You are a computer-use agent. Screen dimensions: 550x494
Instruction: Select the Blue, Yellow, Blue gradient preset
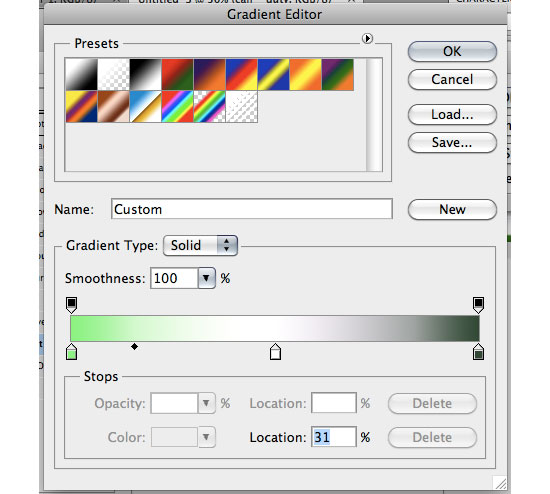273,74
